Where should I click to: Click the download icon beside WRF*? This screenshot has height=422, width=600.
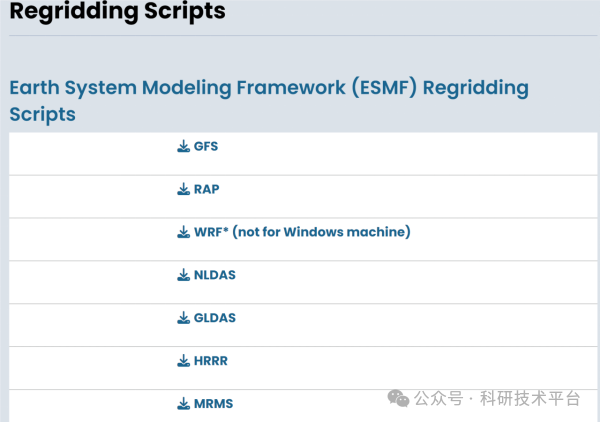[x=184, y=232]
